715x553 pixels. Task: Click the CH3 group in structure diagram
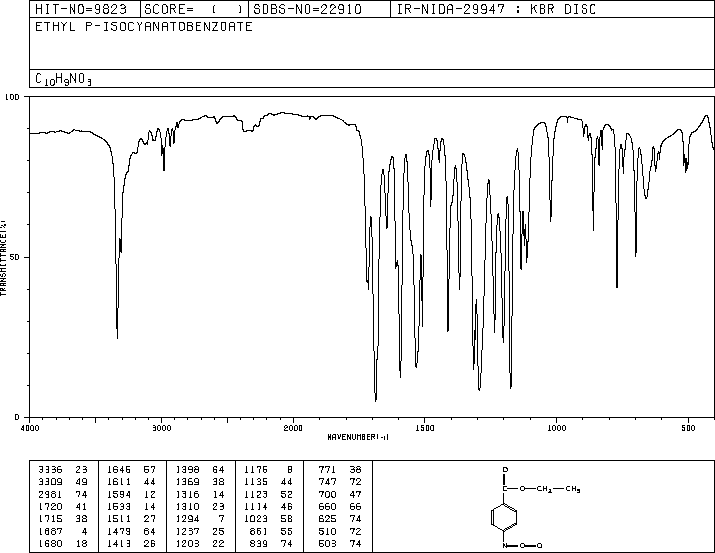point(573,489)
